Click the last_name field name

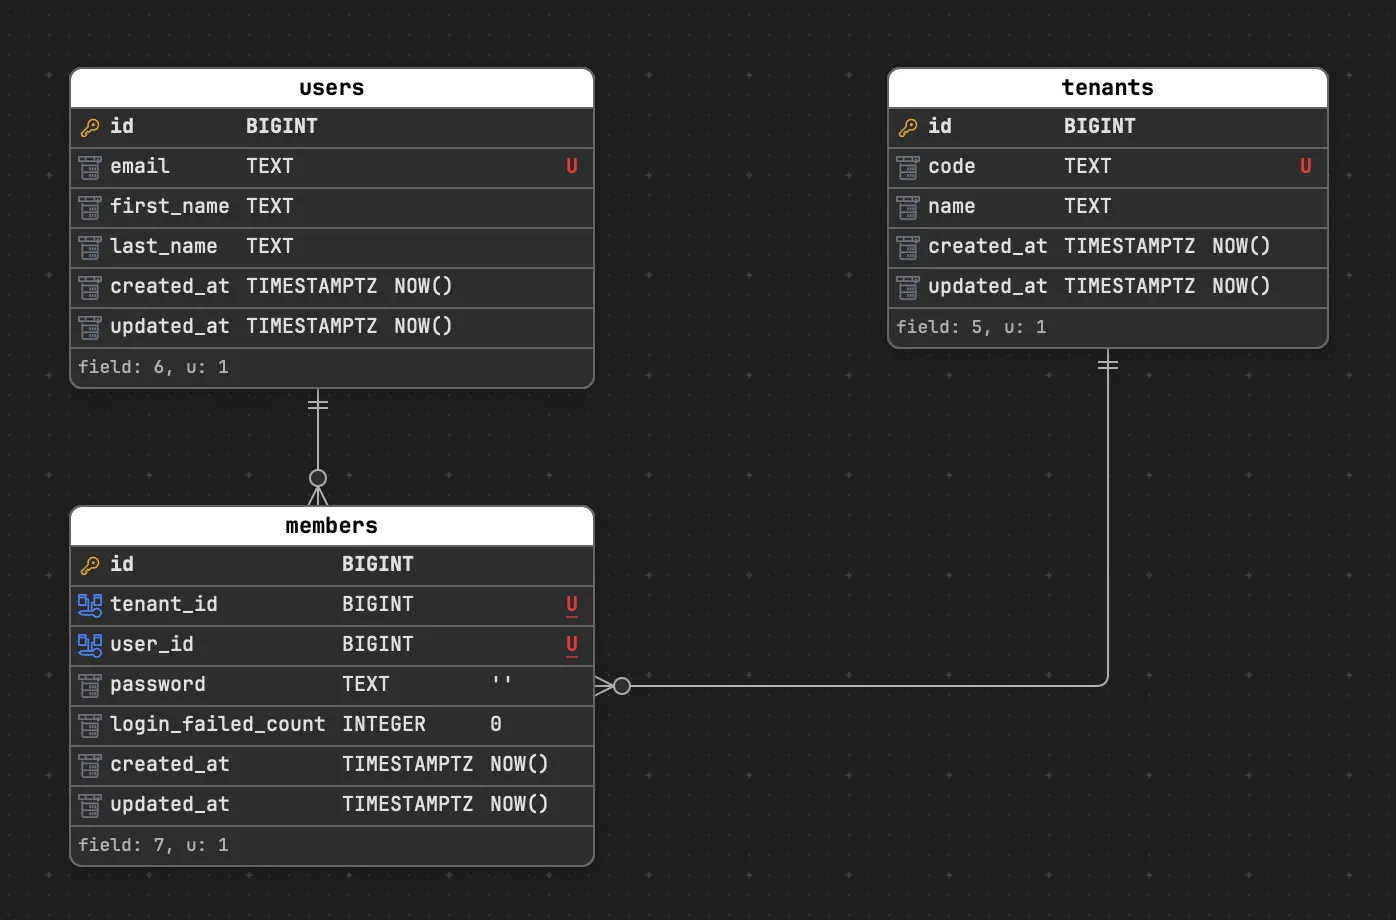pyautogui.click(x=164, y=246)
